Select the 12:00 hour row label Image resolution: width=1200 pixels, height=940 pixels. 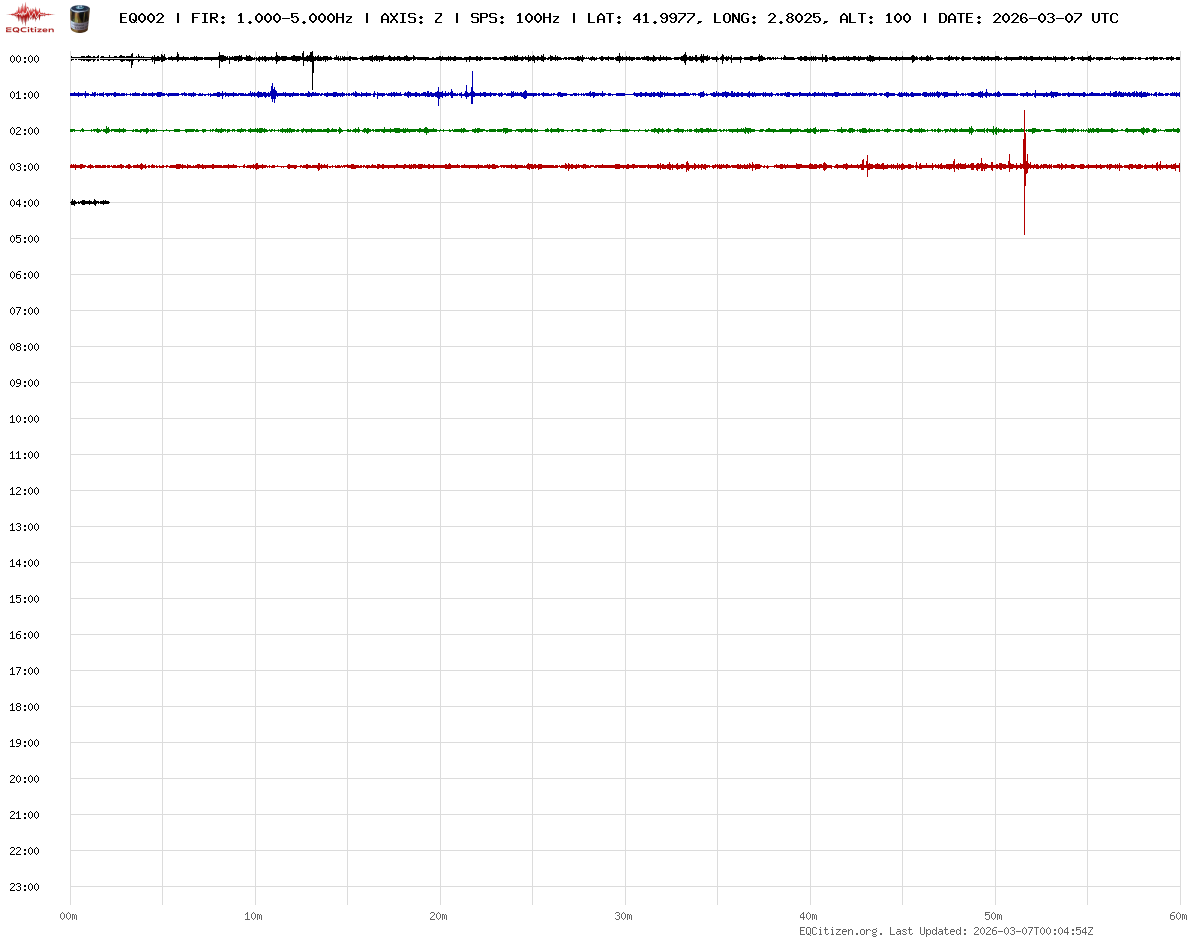[x=24, y=491]
